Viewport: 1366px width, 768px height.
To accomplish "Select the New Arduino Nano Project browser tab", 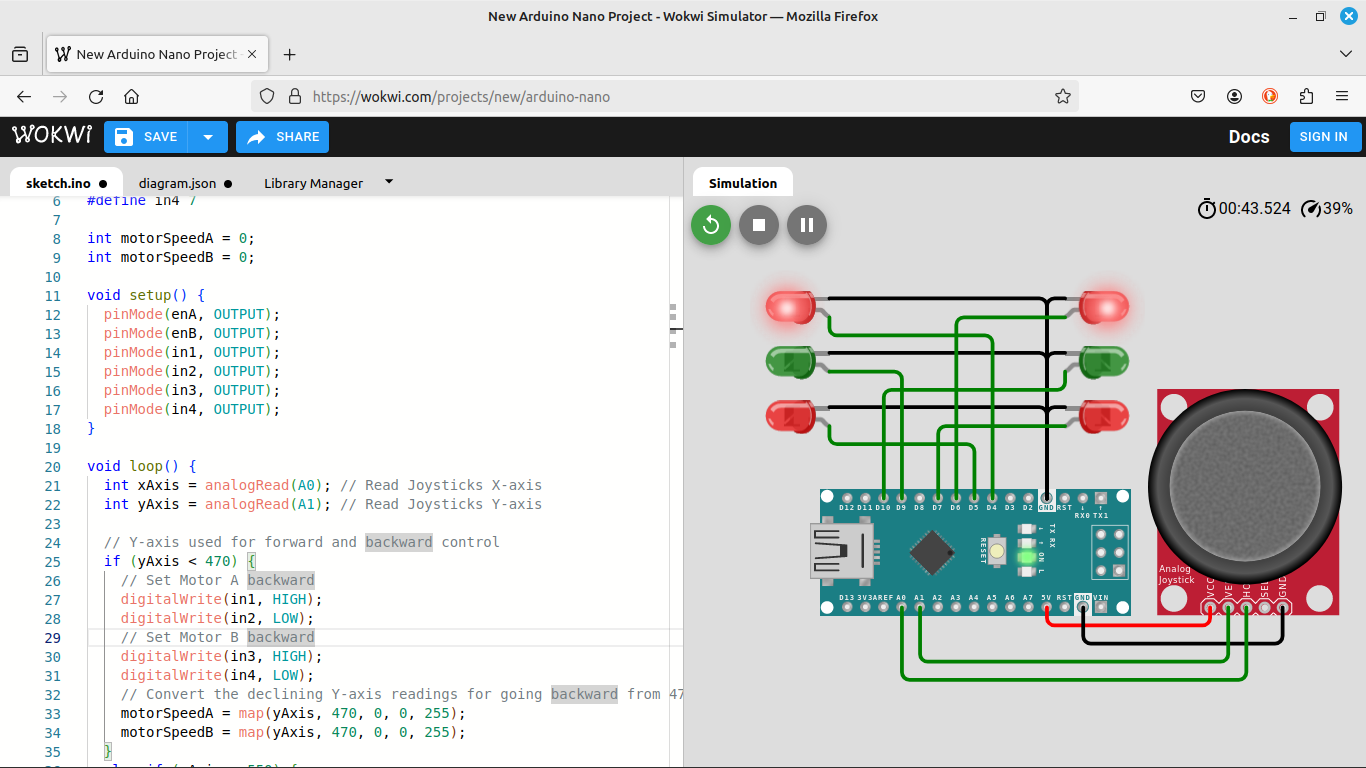I will click(157, 54).
